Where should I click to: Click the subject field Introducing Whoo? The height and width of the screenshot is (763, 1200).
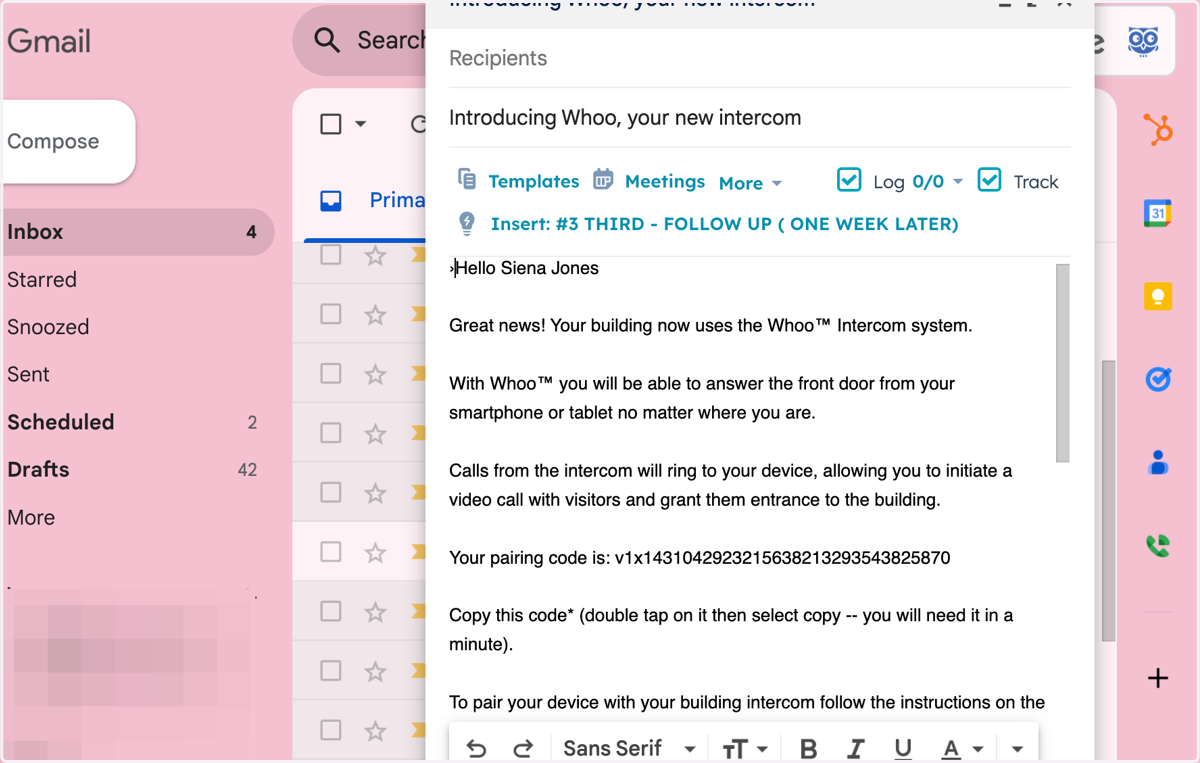click(759, 118)
